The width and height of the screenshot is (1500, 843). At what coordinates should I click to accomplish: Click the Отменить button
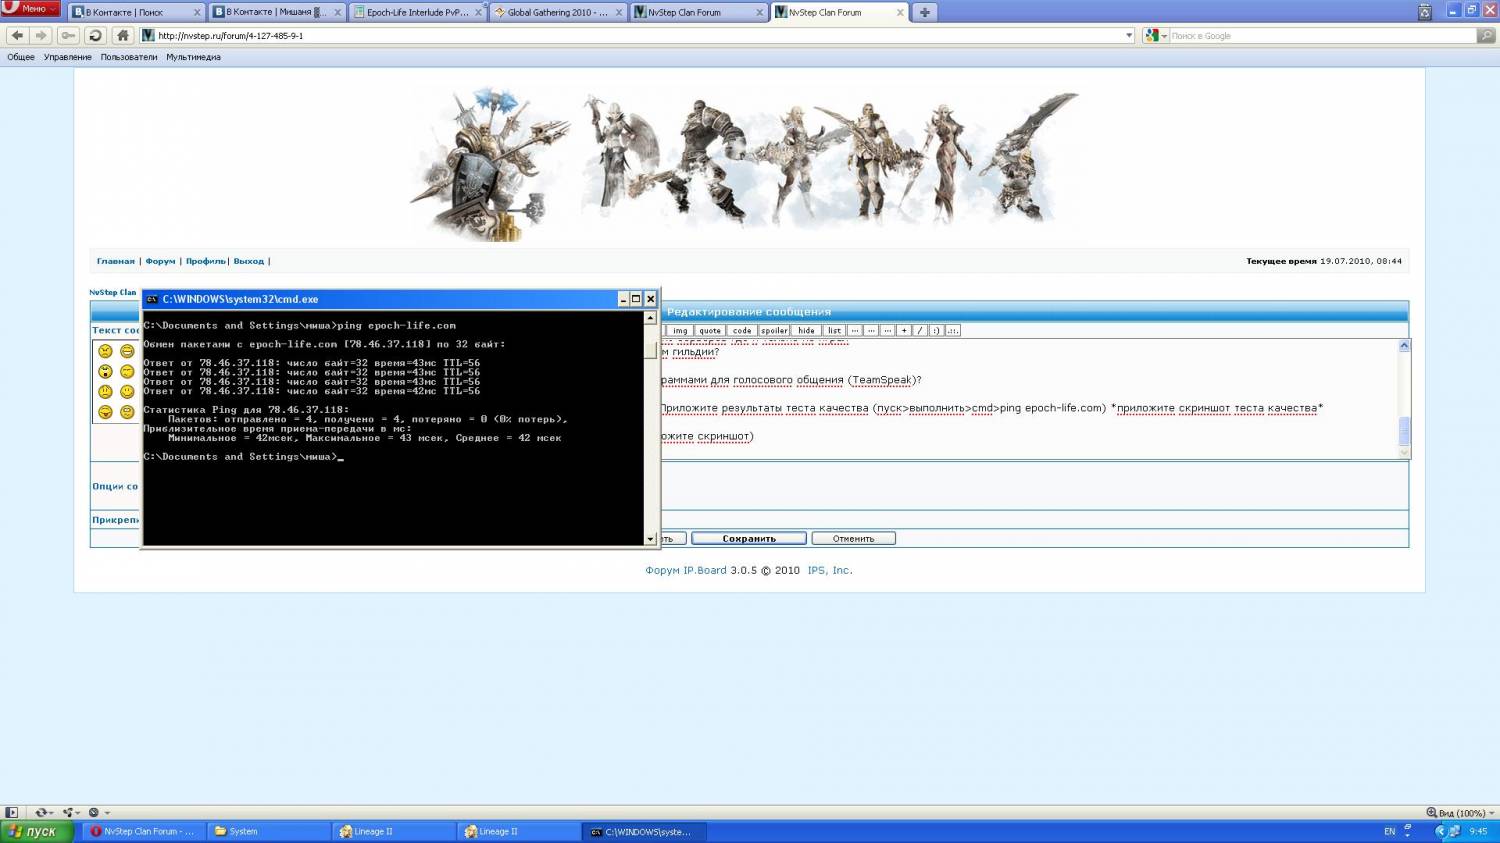click(x=853, y=538)
